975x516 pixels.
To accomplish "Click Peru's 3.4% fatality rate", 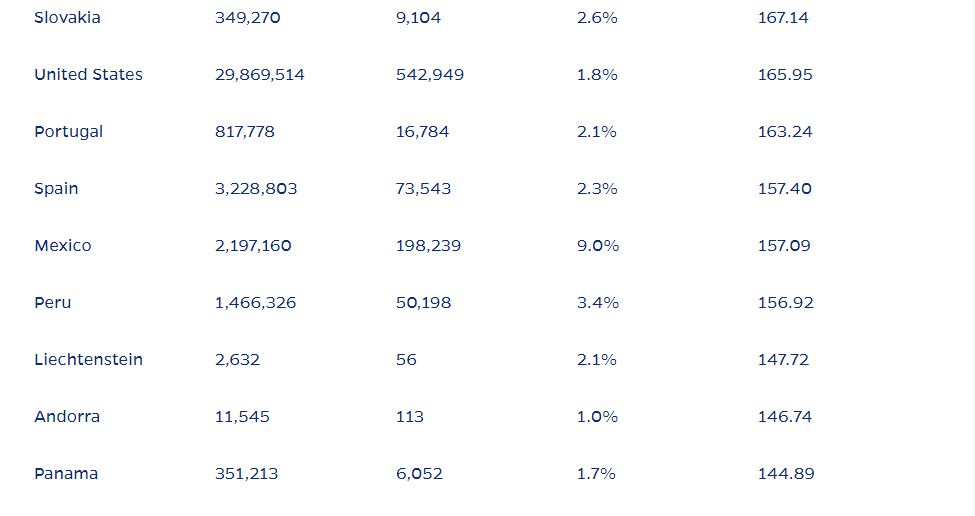I will point(597,303).
